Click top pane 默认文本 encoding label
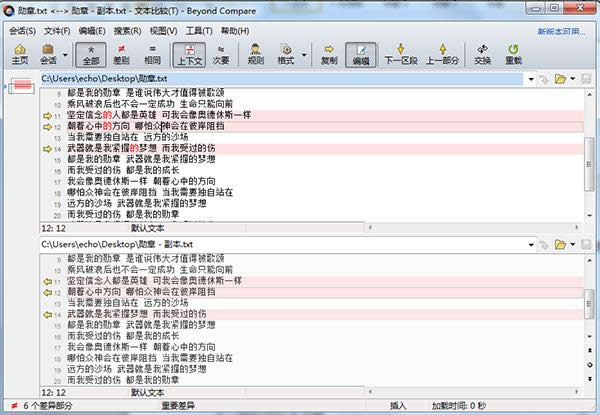The height and width of the screenshot is (415, 600). coord(148,228)
